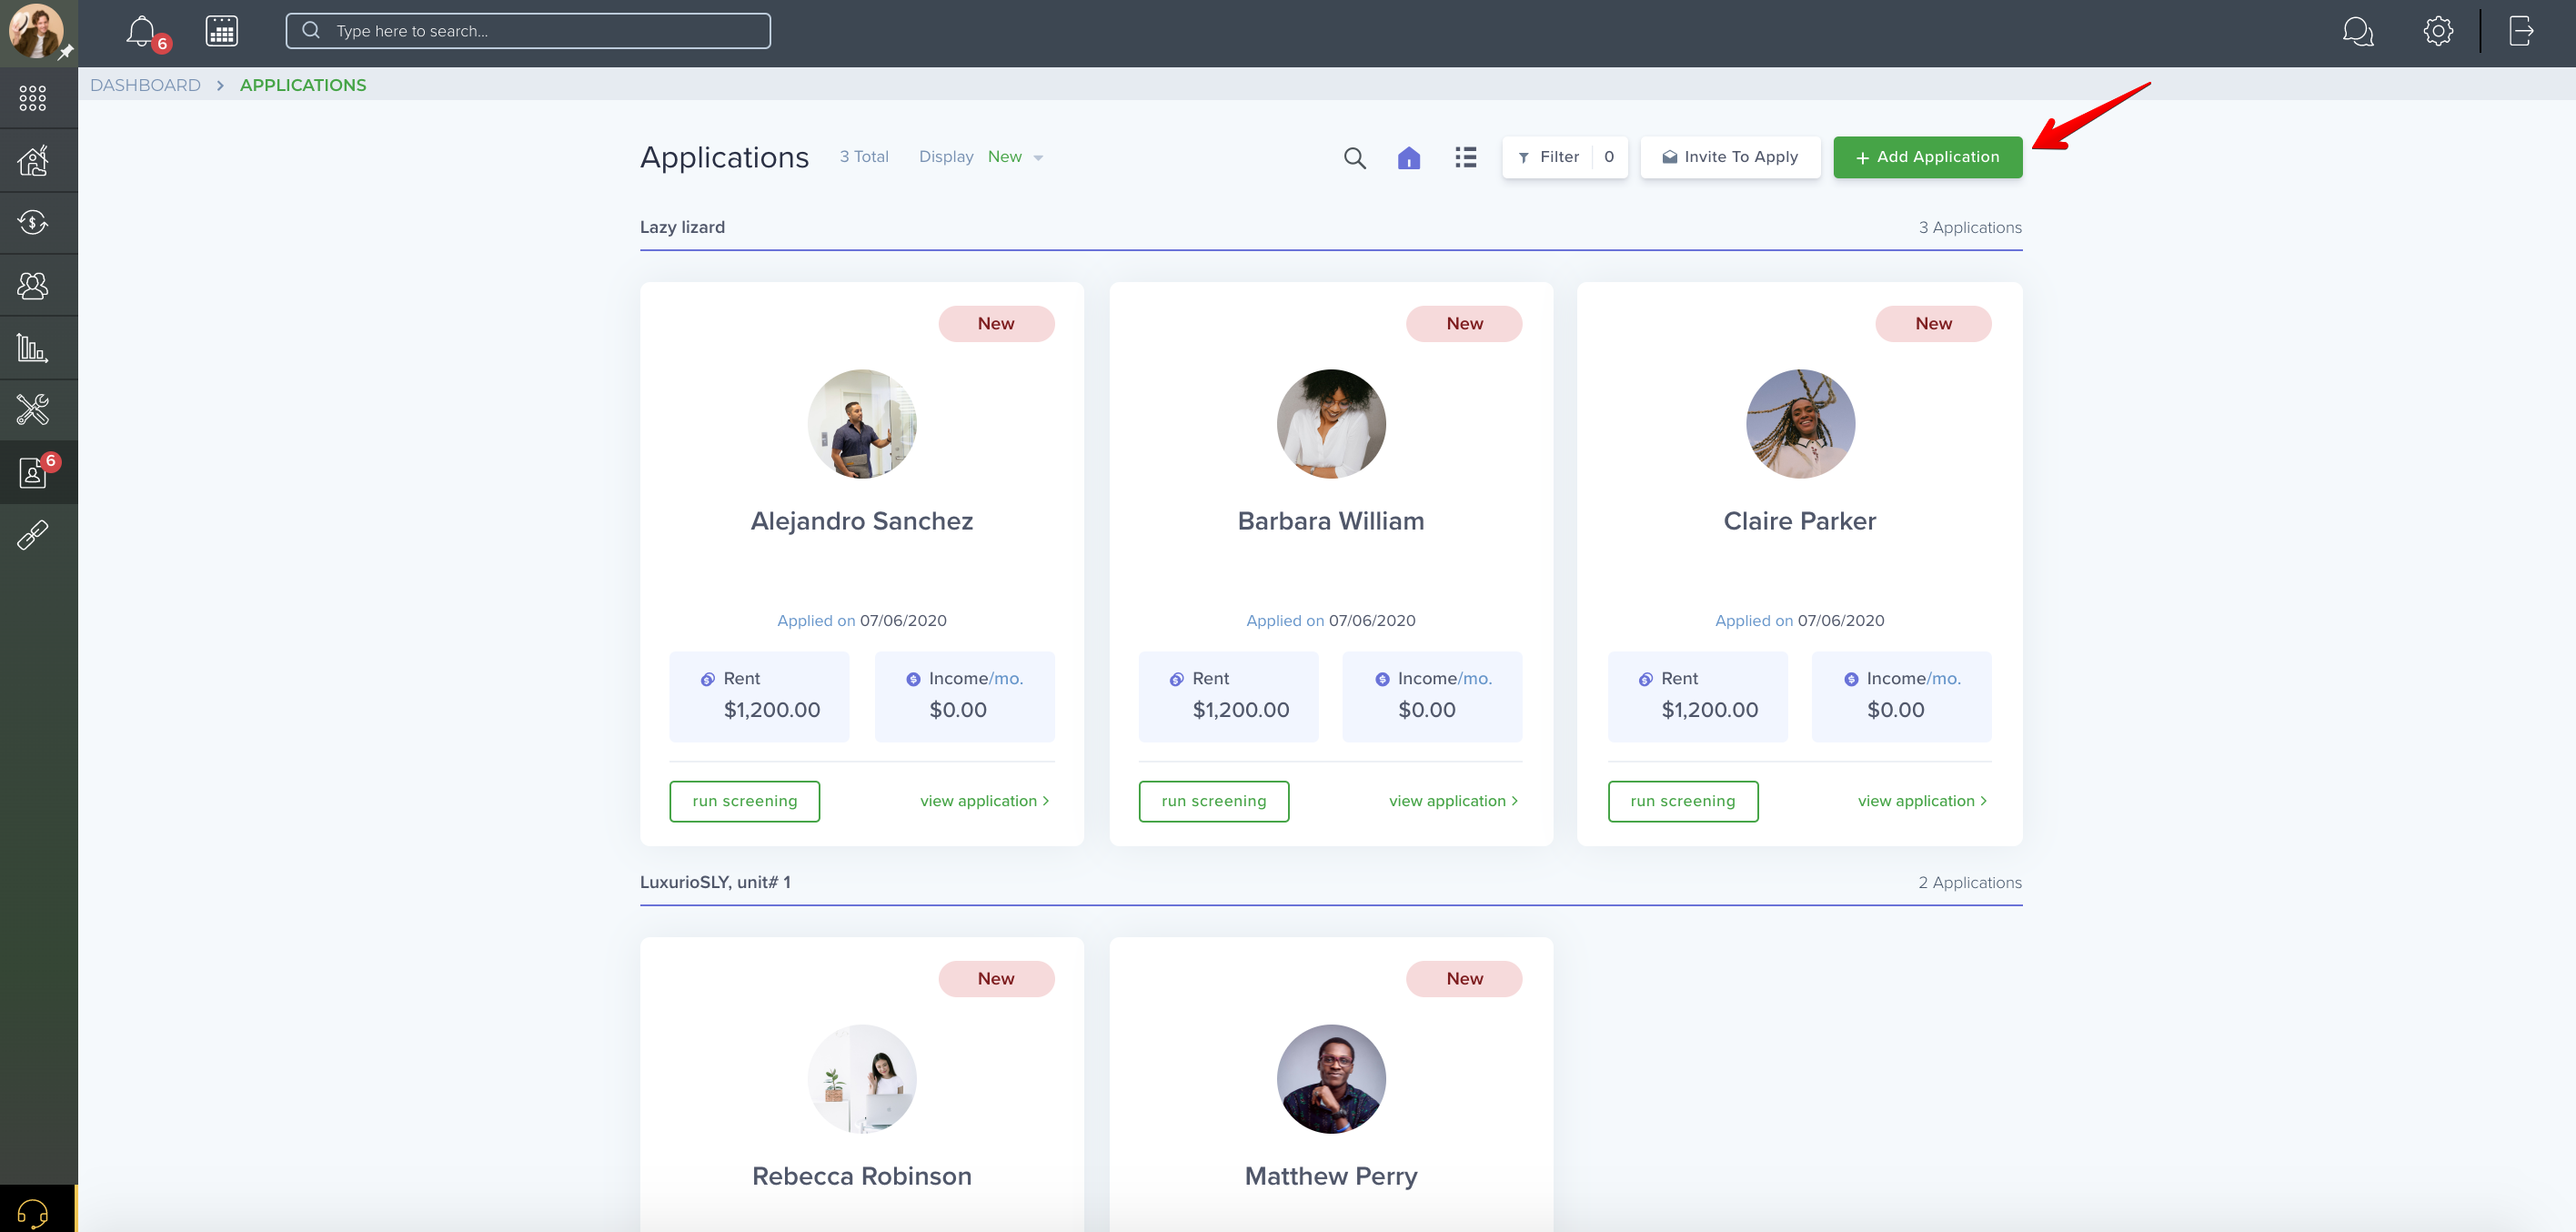Click the Rebecca Robinson name

[x=862, y=1176]
